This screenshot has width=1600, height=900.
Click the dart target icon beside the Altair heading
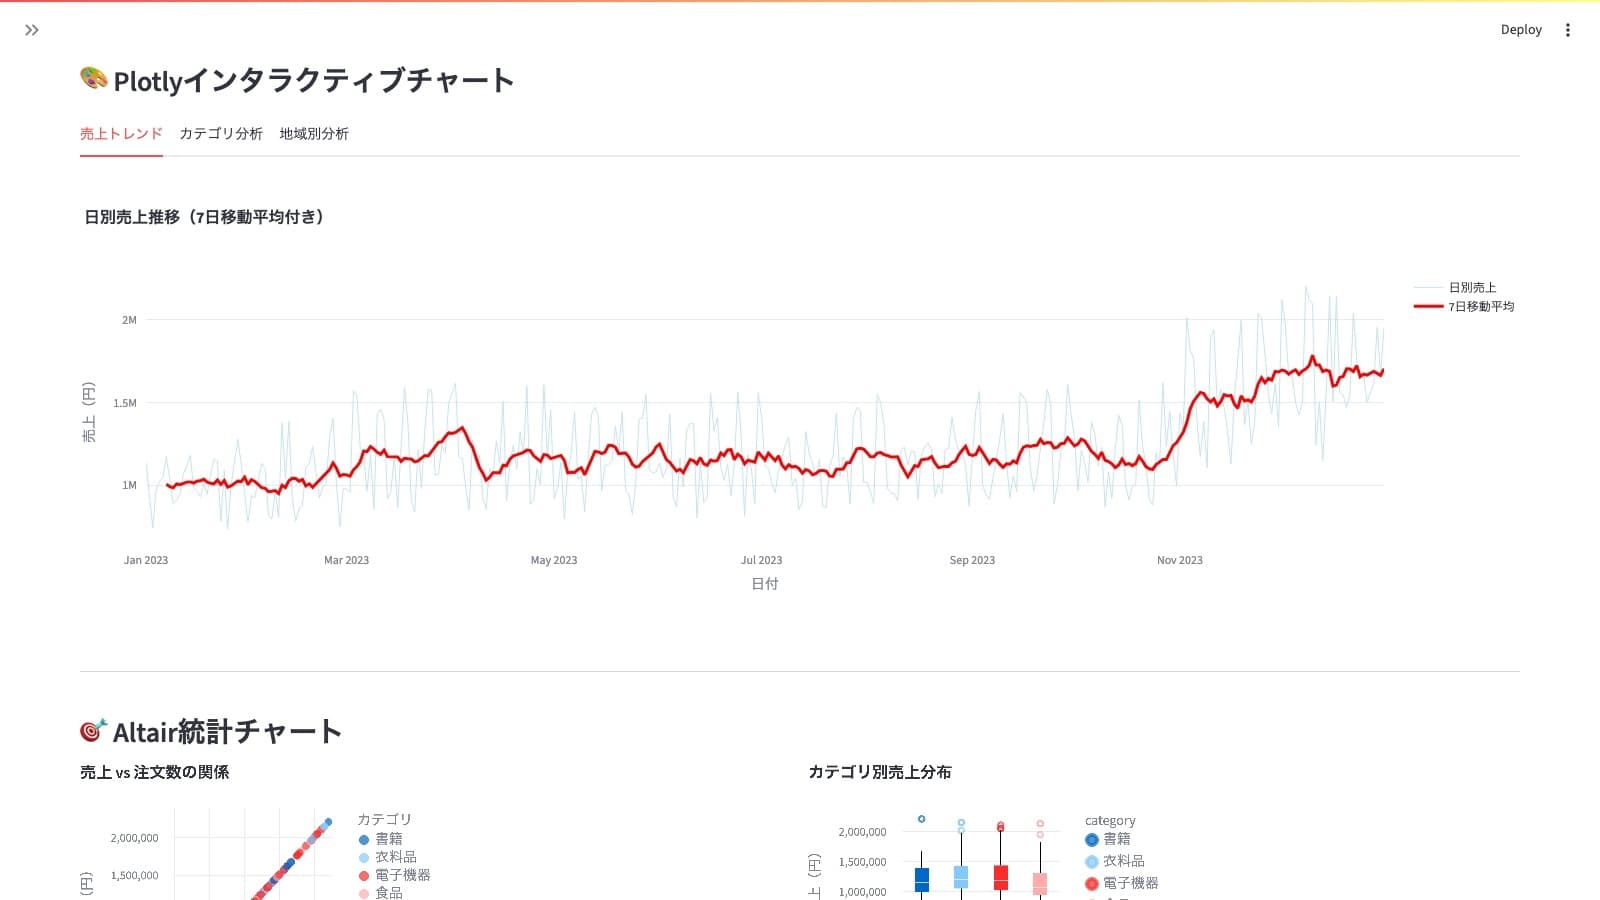tap(93, 731)
